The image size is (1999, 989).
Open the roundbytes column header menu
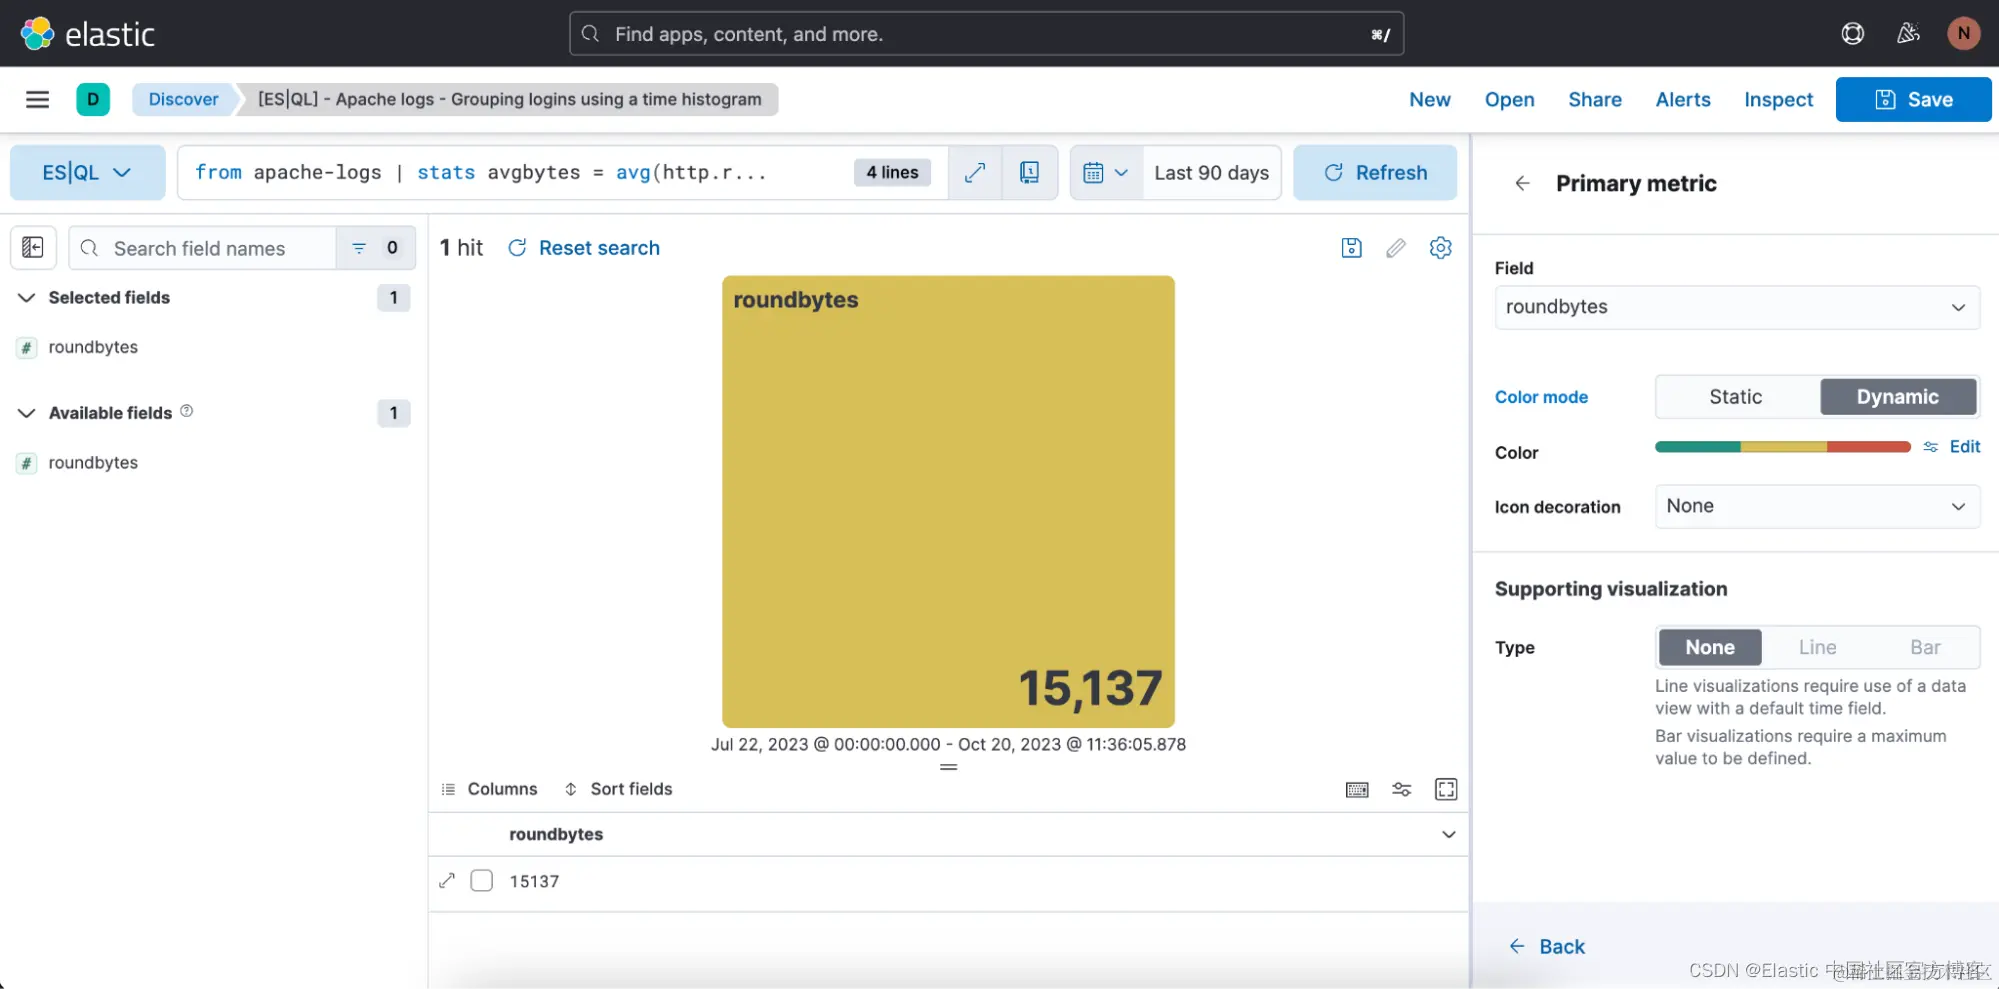click(1448, 835)
